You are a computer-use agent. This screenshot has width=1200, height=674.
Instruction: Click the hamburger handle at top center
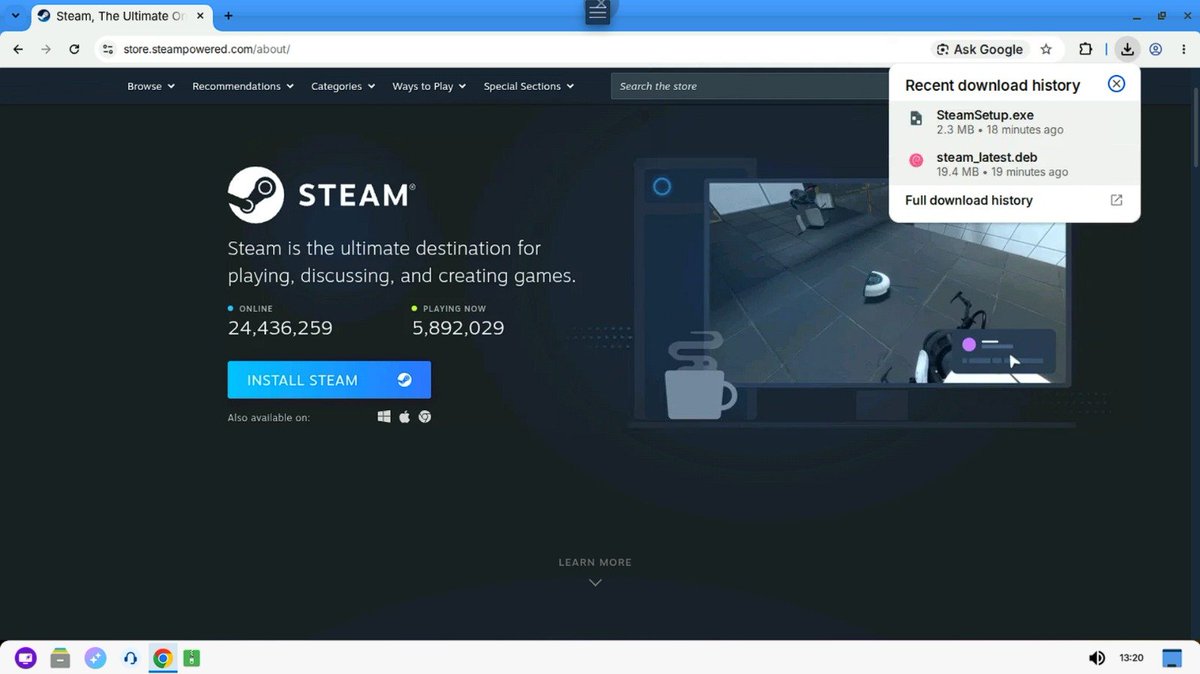(597, 12)
